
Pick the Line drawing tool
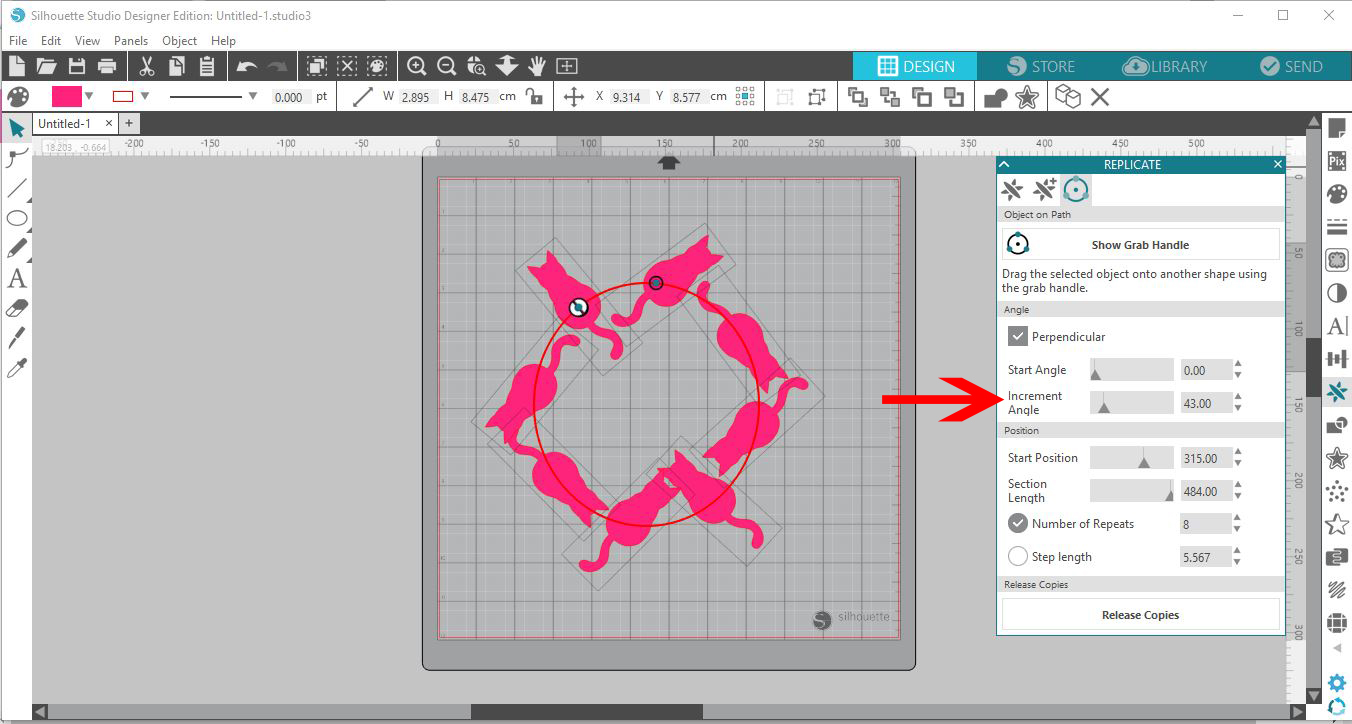coord(16,188)
